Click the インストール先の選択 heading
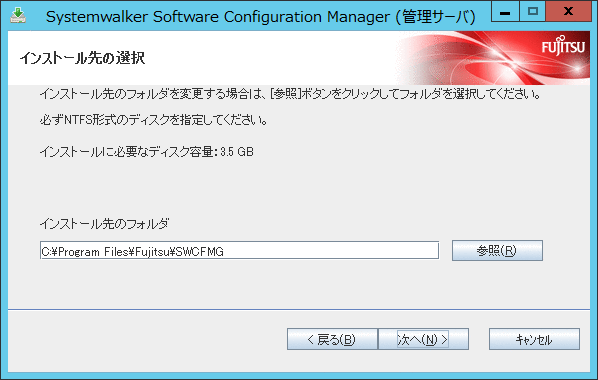 point(83,58)
